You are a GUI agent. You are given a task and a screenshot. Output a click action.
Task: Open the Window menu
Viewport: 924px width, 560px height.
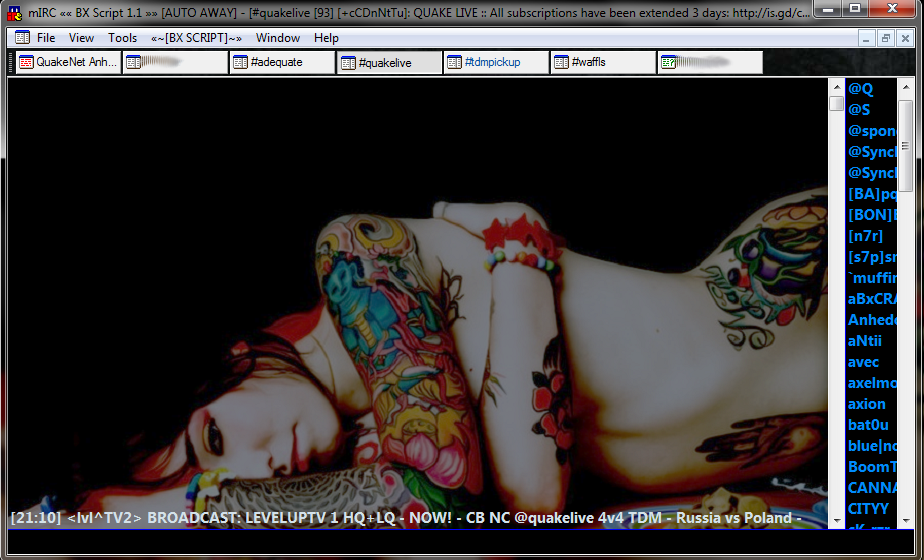pyautogui.click(x=277, y=38)
